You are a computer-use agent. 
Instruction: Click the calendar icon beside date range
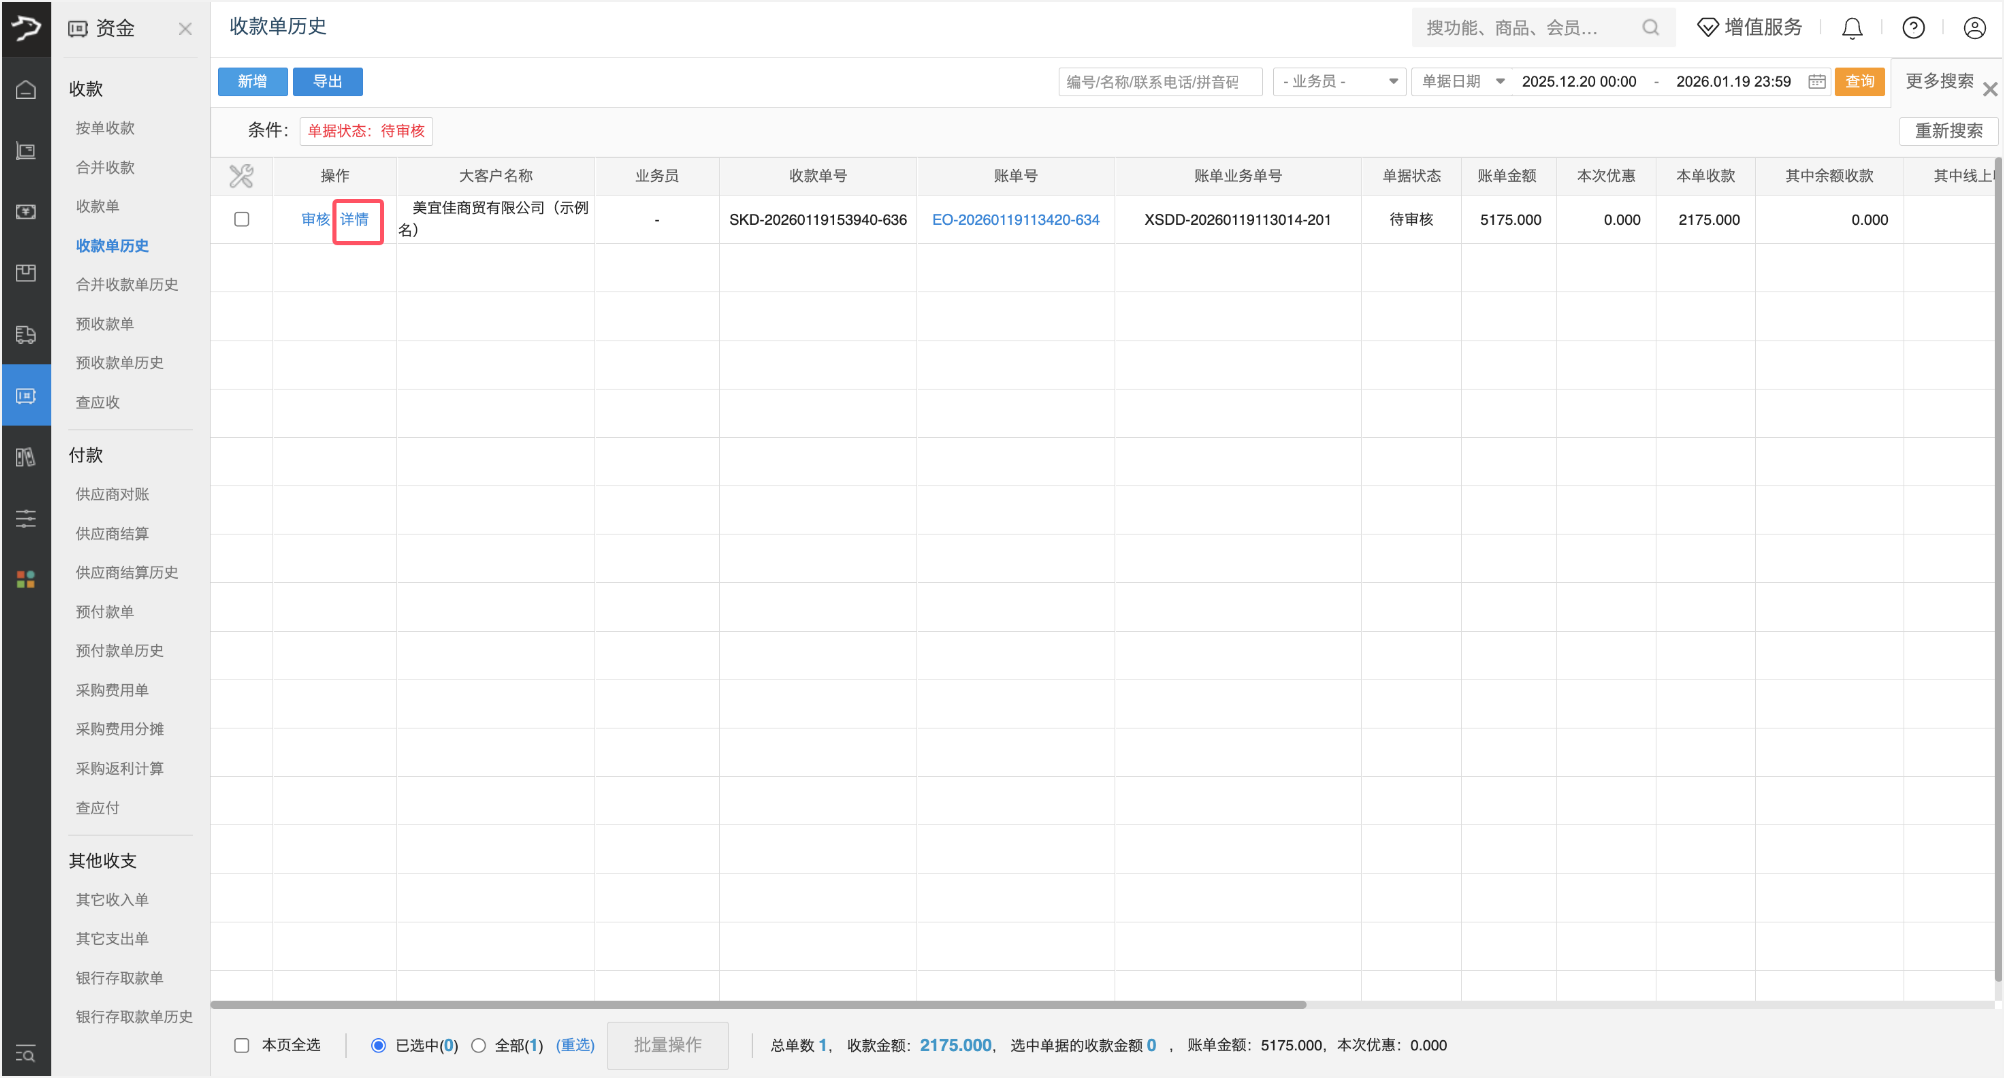1817,82
